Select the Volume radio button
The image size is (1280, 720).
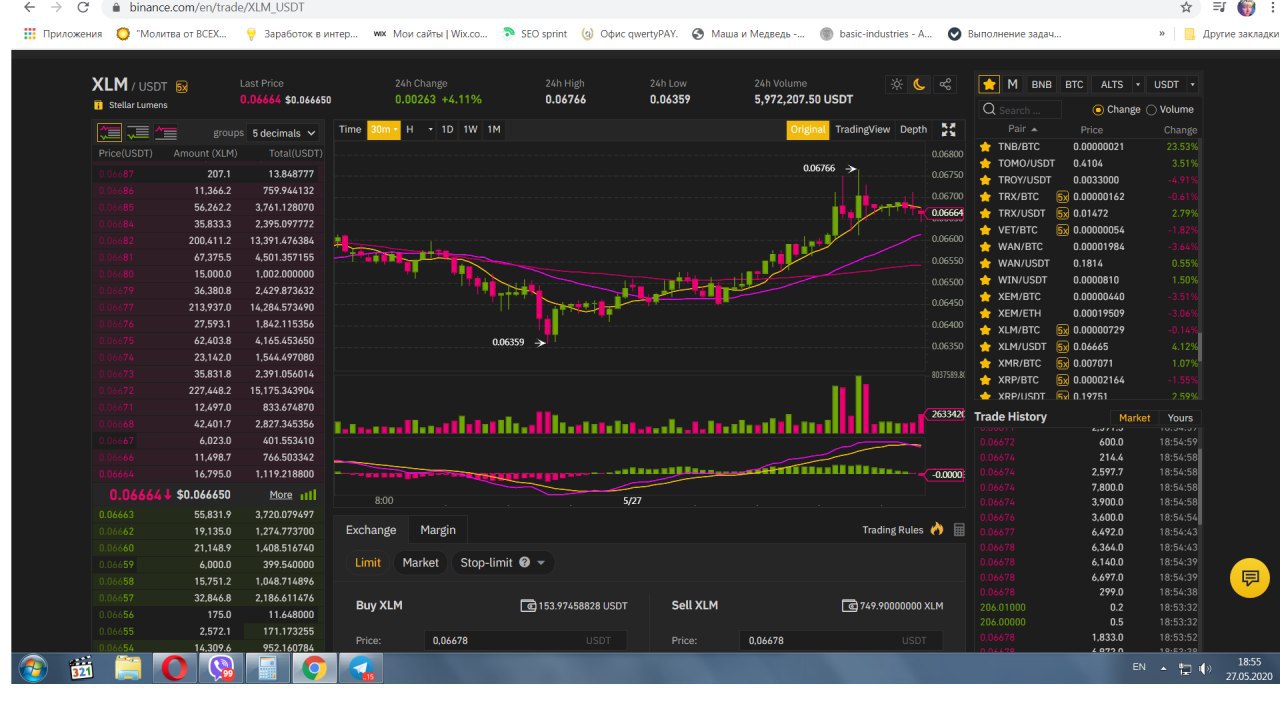[x=1151, y=110]
